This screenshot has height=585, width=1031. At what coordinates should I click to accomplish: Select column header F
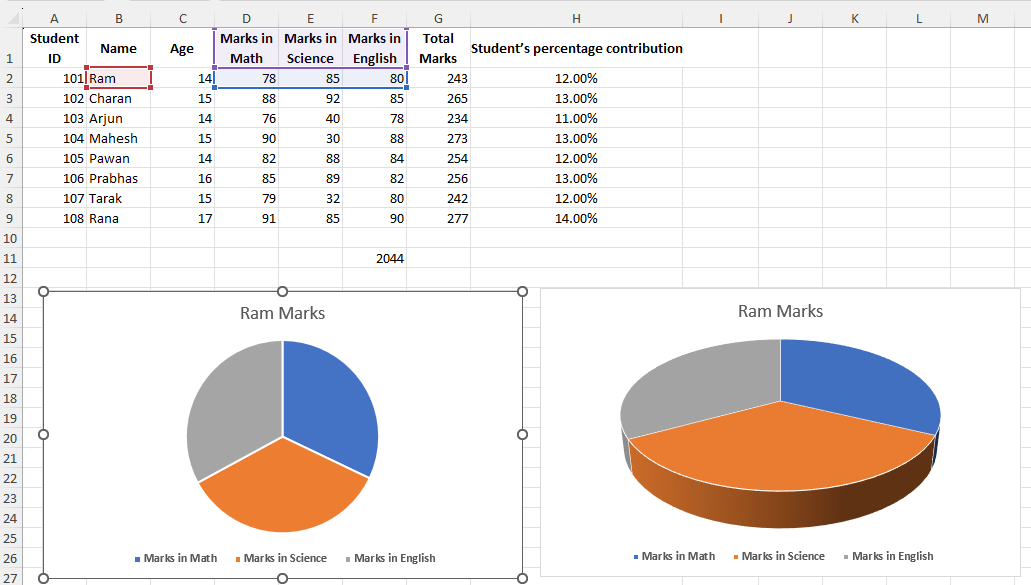point(374,17)
